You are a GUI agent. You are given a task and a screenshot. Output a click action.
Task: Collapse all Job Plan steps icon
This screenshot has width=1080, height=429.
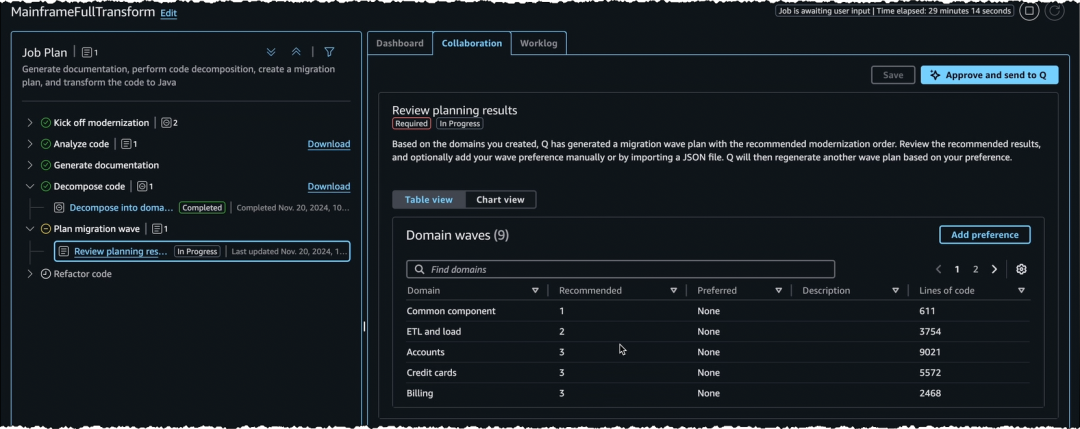(x=296, y=52)
